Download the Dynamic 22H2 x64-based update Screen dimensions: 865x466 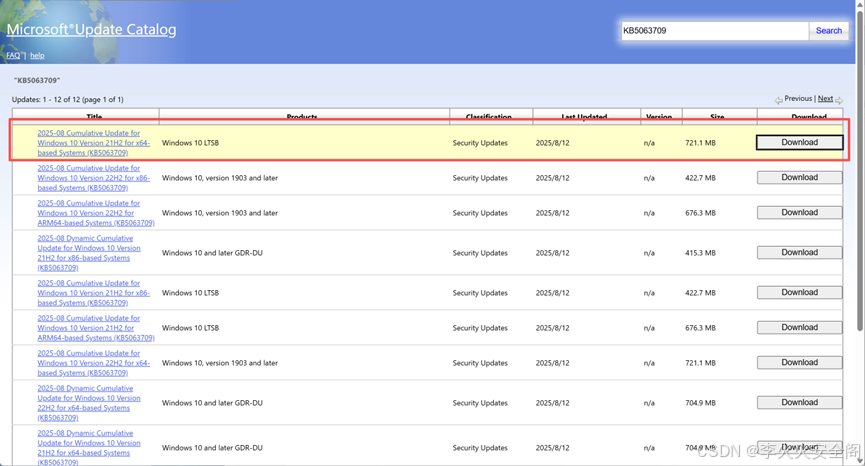click(x=799, y=403)
